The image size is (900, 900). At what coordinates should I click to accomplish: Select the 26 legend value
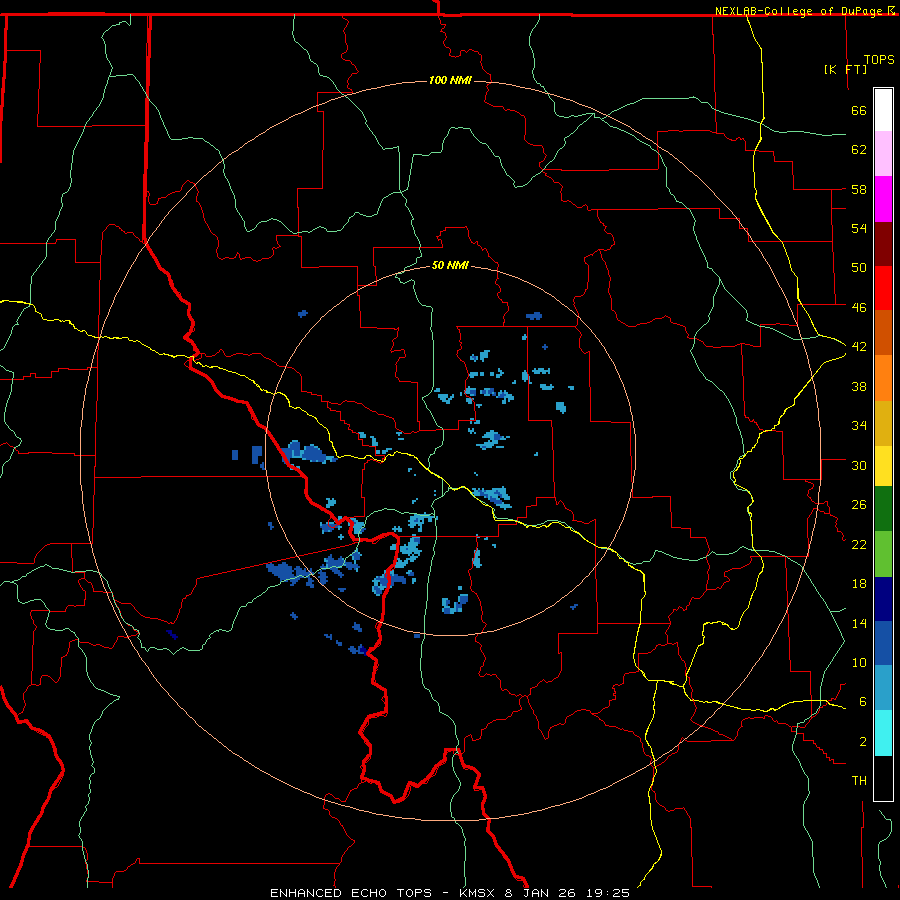pos(859,505)
